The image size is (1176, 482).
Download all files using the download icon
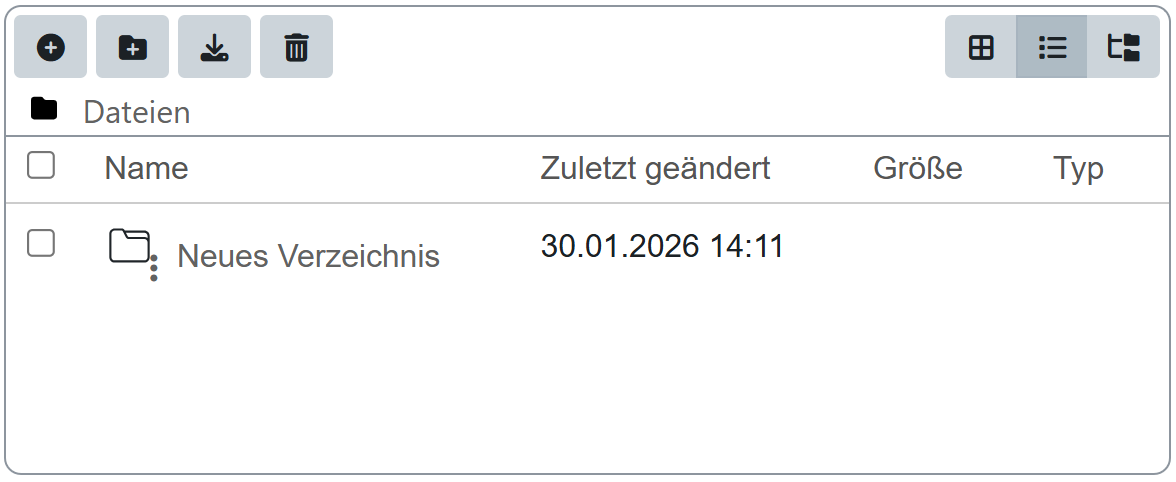[x=214, y=47]
